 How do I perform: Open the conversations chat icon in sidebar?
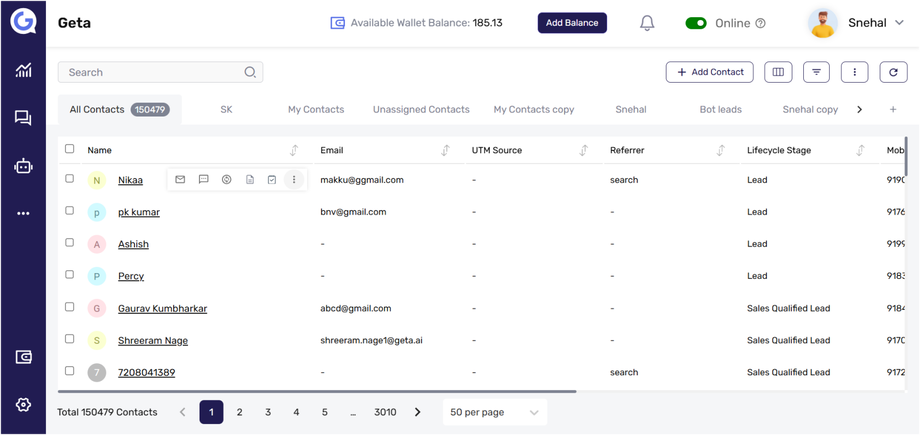[x=23, y=118]
